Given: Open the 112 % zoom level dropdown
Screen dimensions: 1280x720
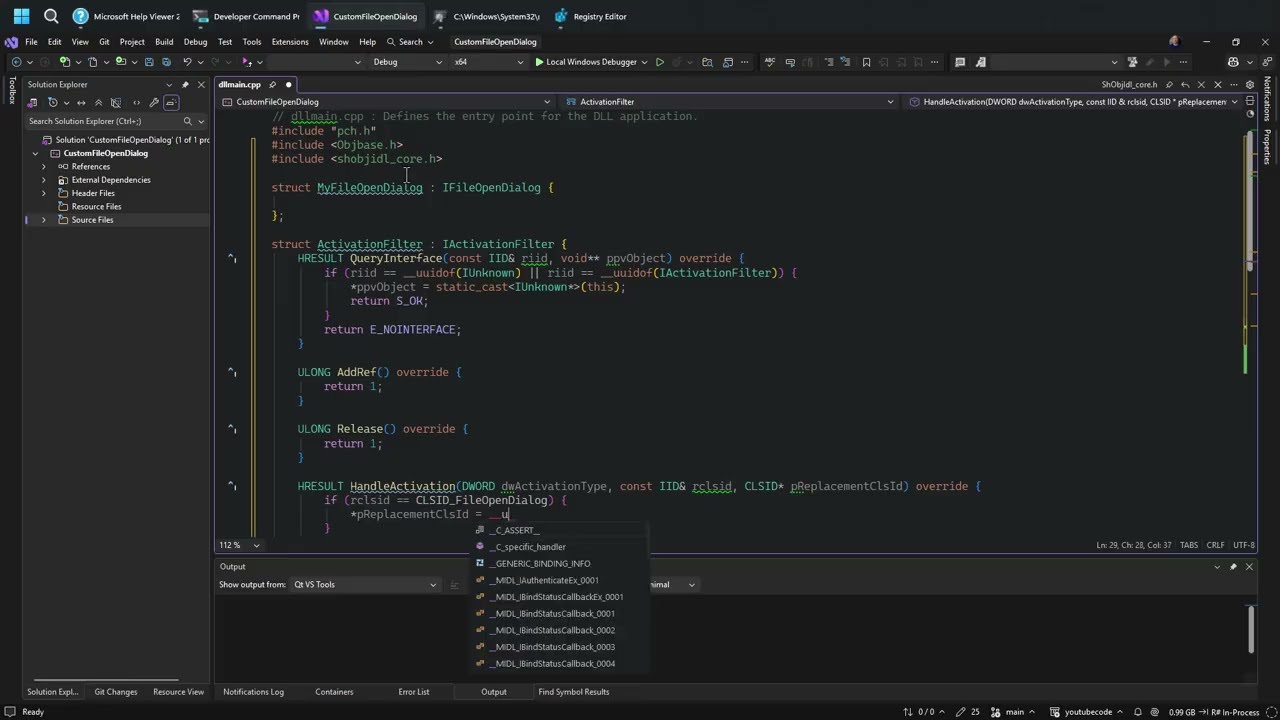Looking at the screenshot, I should [240, 545].
